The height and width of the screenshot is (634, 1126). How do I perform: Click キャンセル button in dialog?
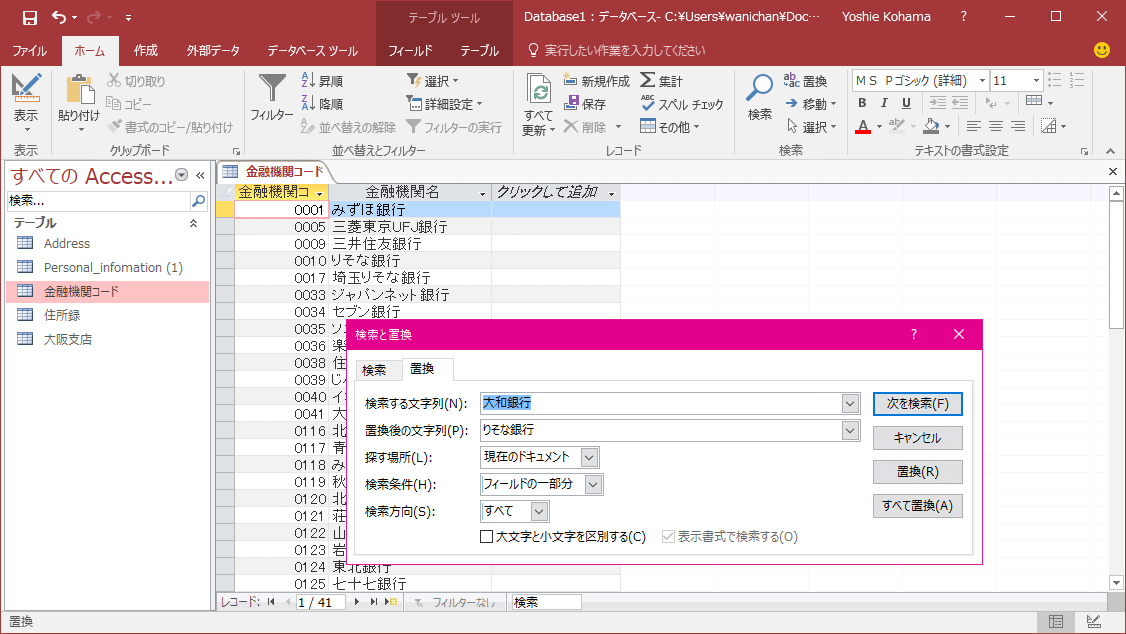917,437
